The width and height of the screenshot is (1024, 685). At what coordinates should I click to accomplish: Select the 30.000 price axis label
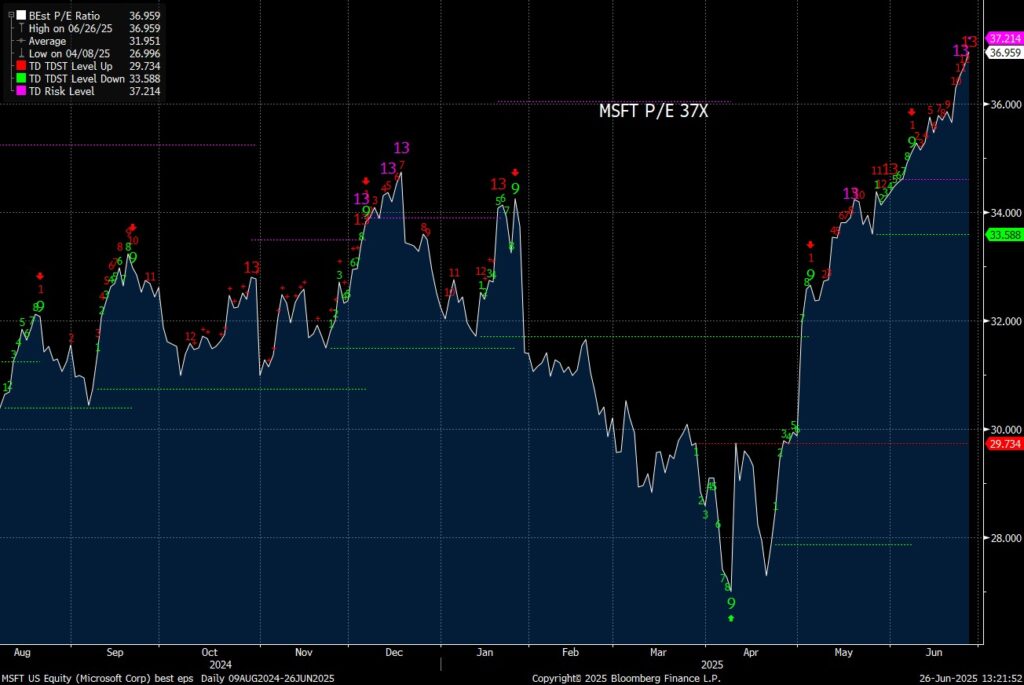pyautogui.click(x=1004, y=430)
